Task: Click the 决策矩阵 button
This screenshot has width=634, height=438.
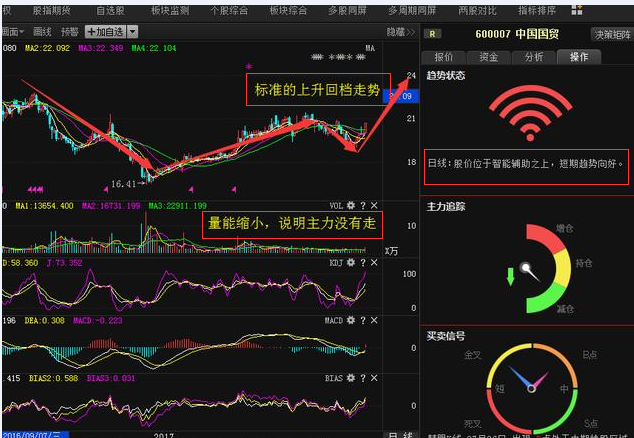Action: (612, 35)
